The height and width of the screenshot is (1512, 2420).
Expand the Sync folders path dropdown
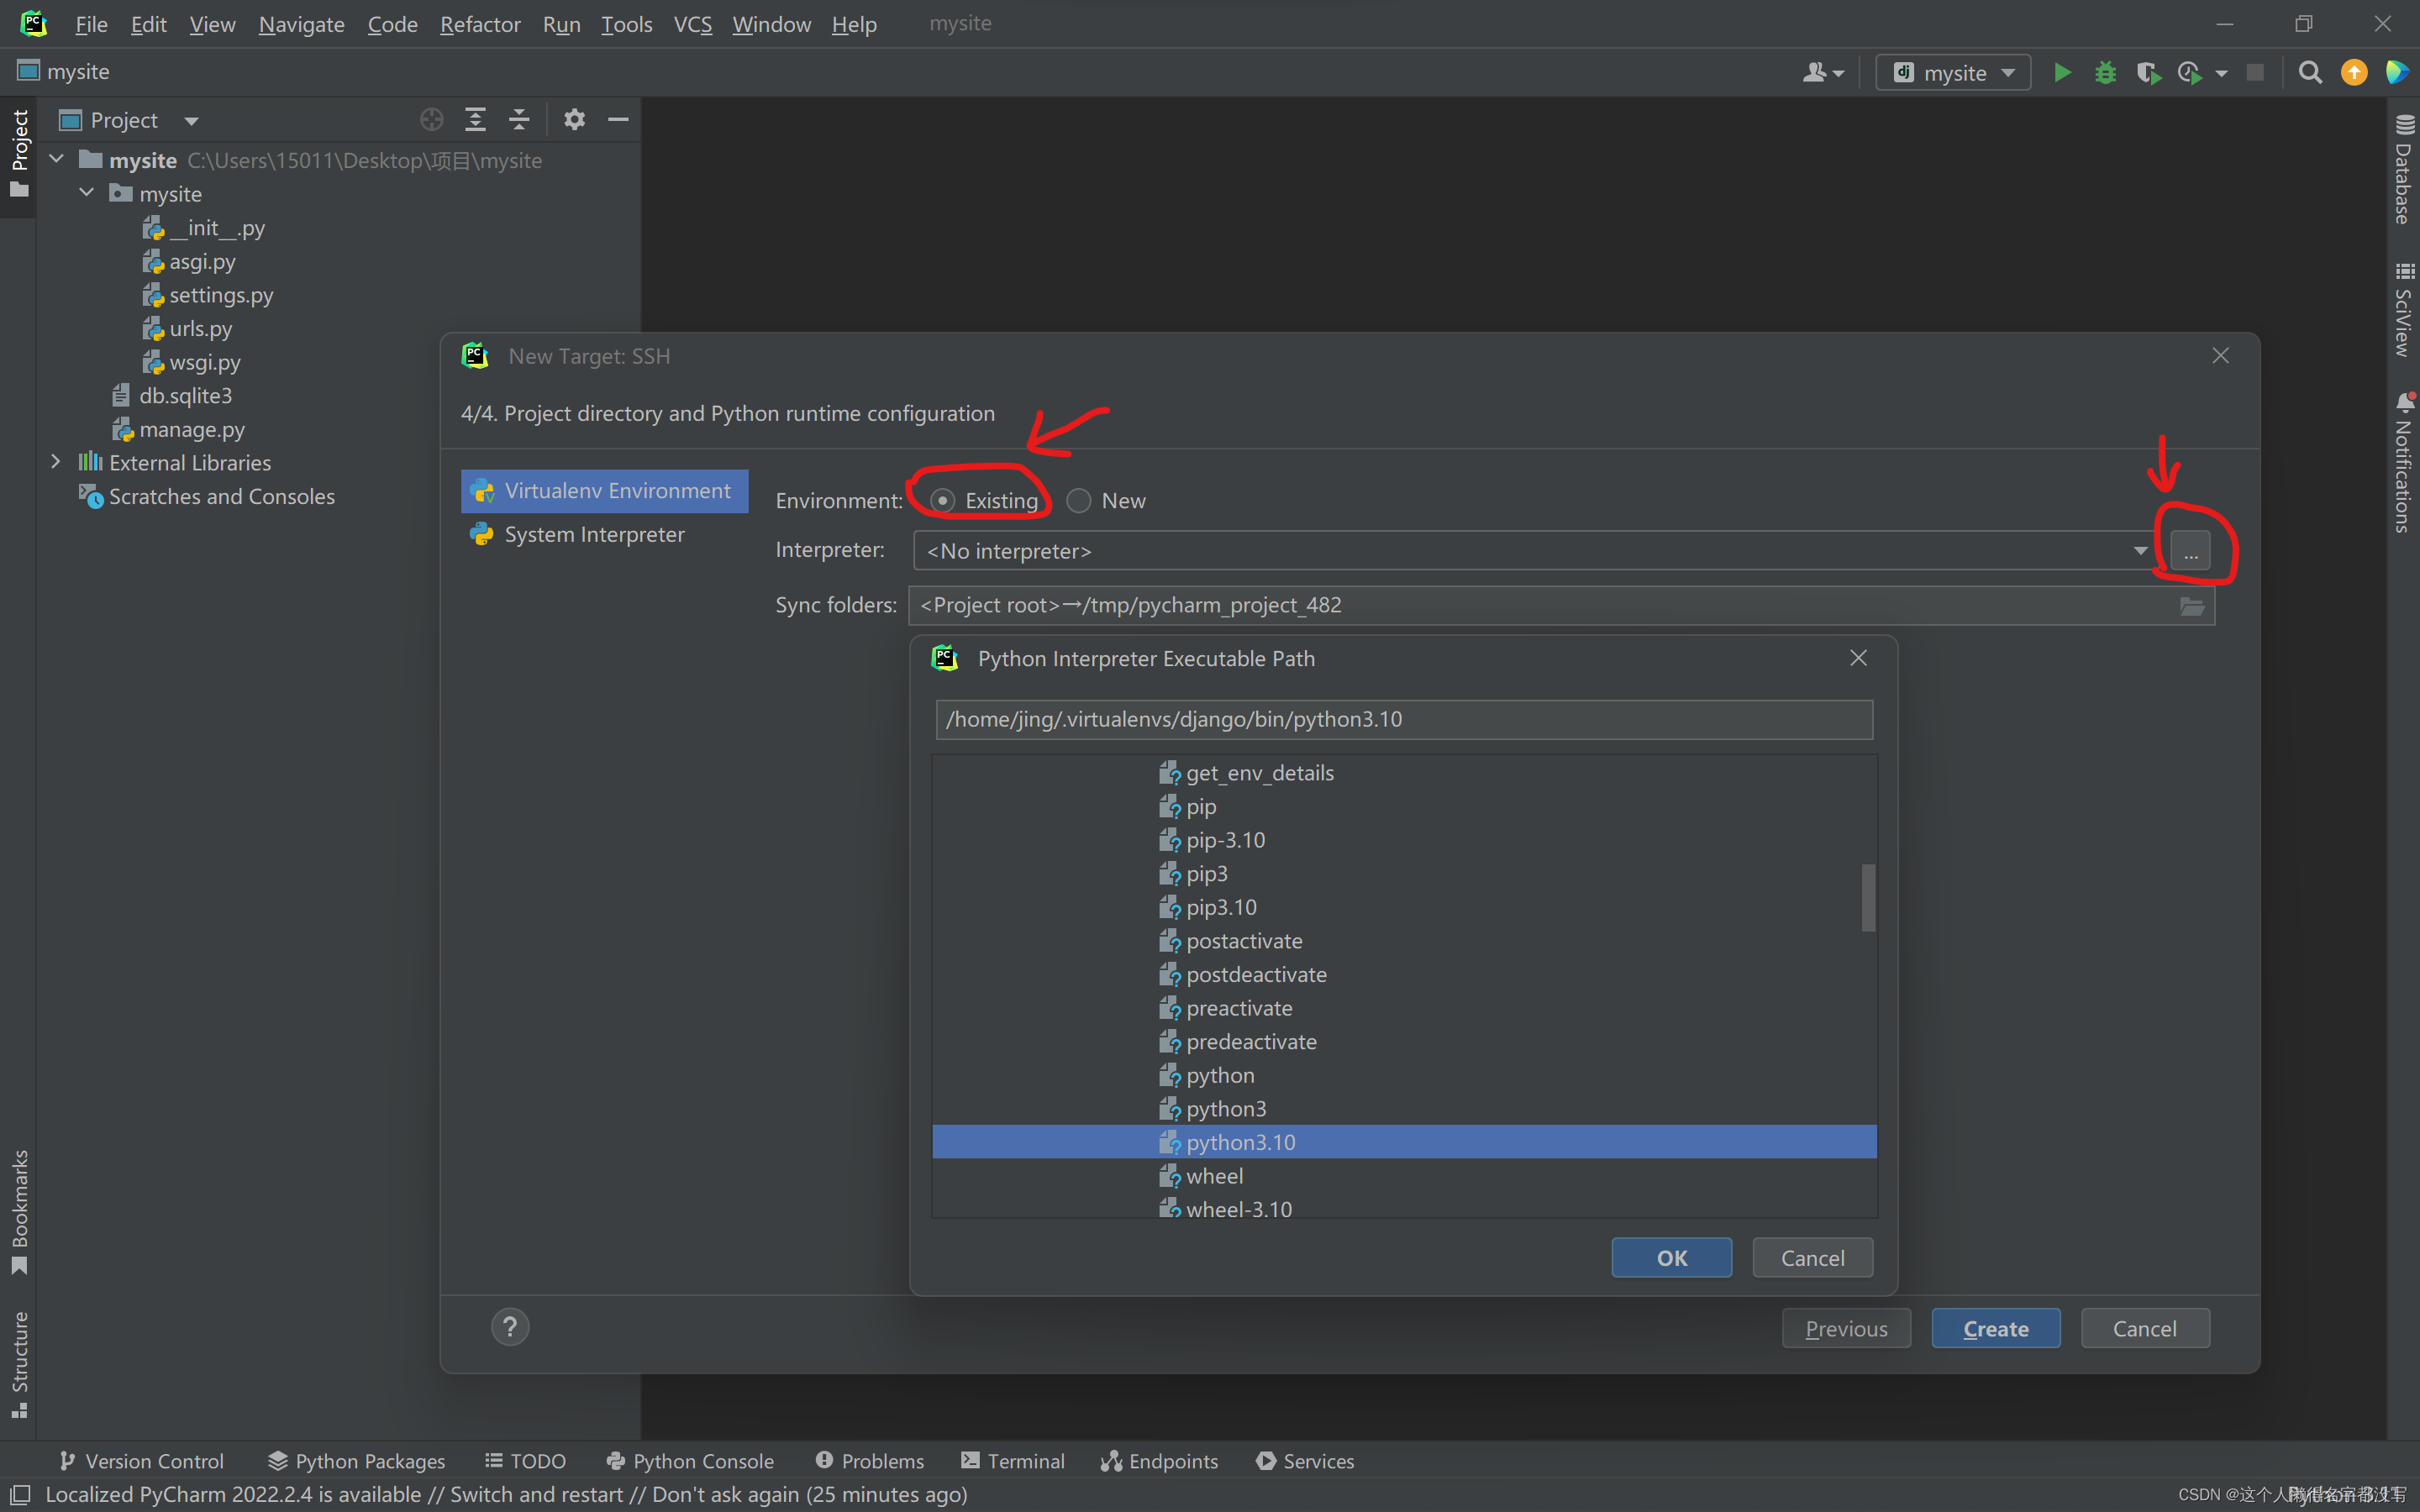tap(2191, 605)
